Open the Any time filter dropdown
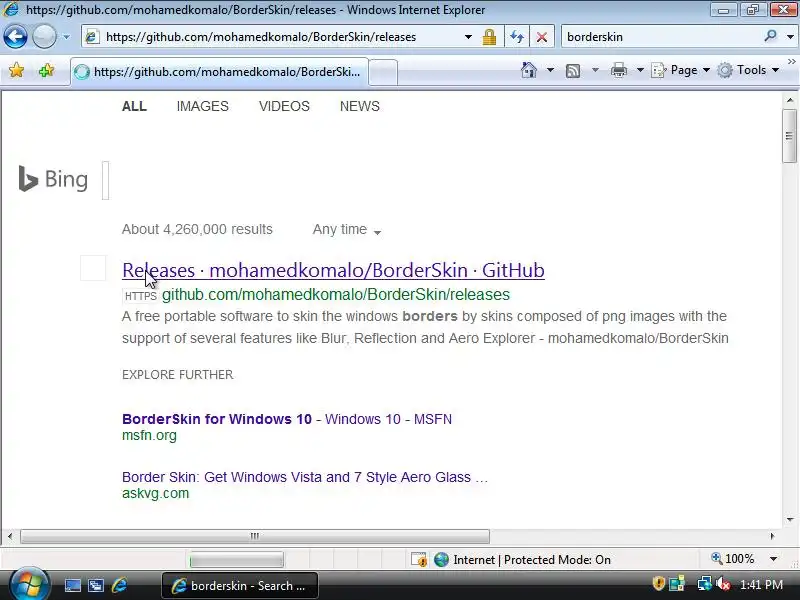This screenshot has width=800, height=600. point(347,230)
